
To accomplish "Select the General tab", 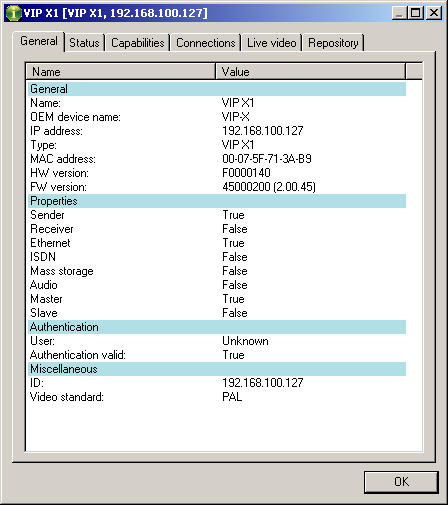I will point(39,41).
